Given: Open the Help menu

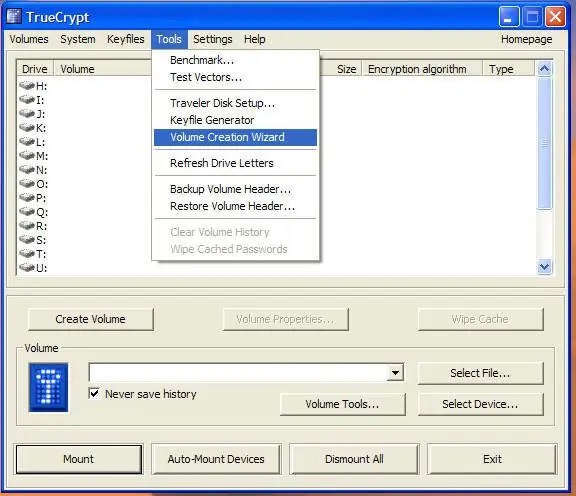Looking at the screenshot, I should (x=255, y=39).
